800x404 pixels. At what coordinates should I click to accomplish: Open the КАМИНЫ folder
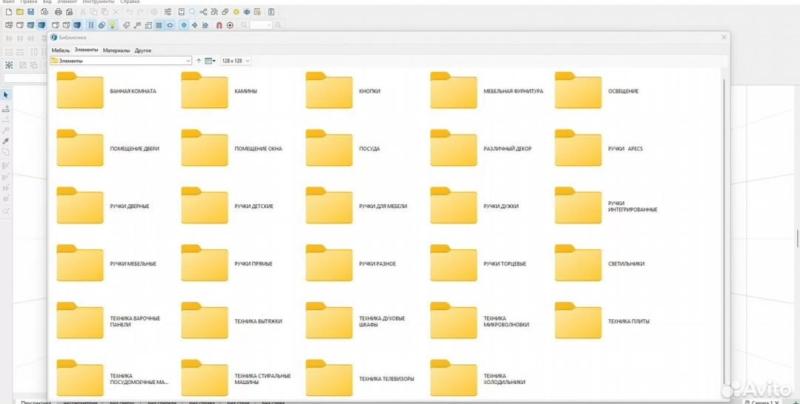205,91
